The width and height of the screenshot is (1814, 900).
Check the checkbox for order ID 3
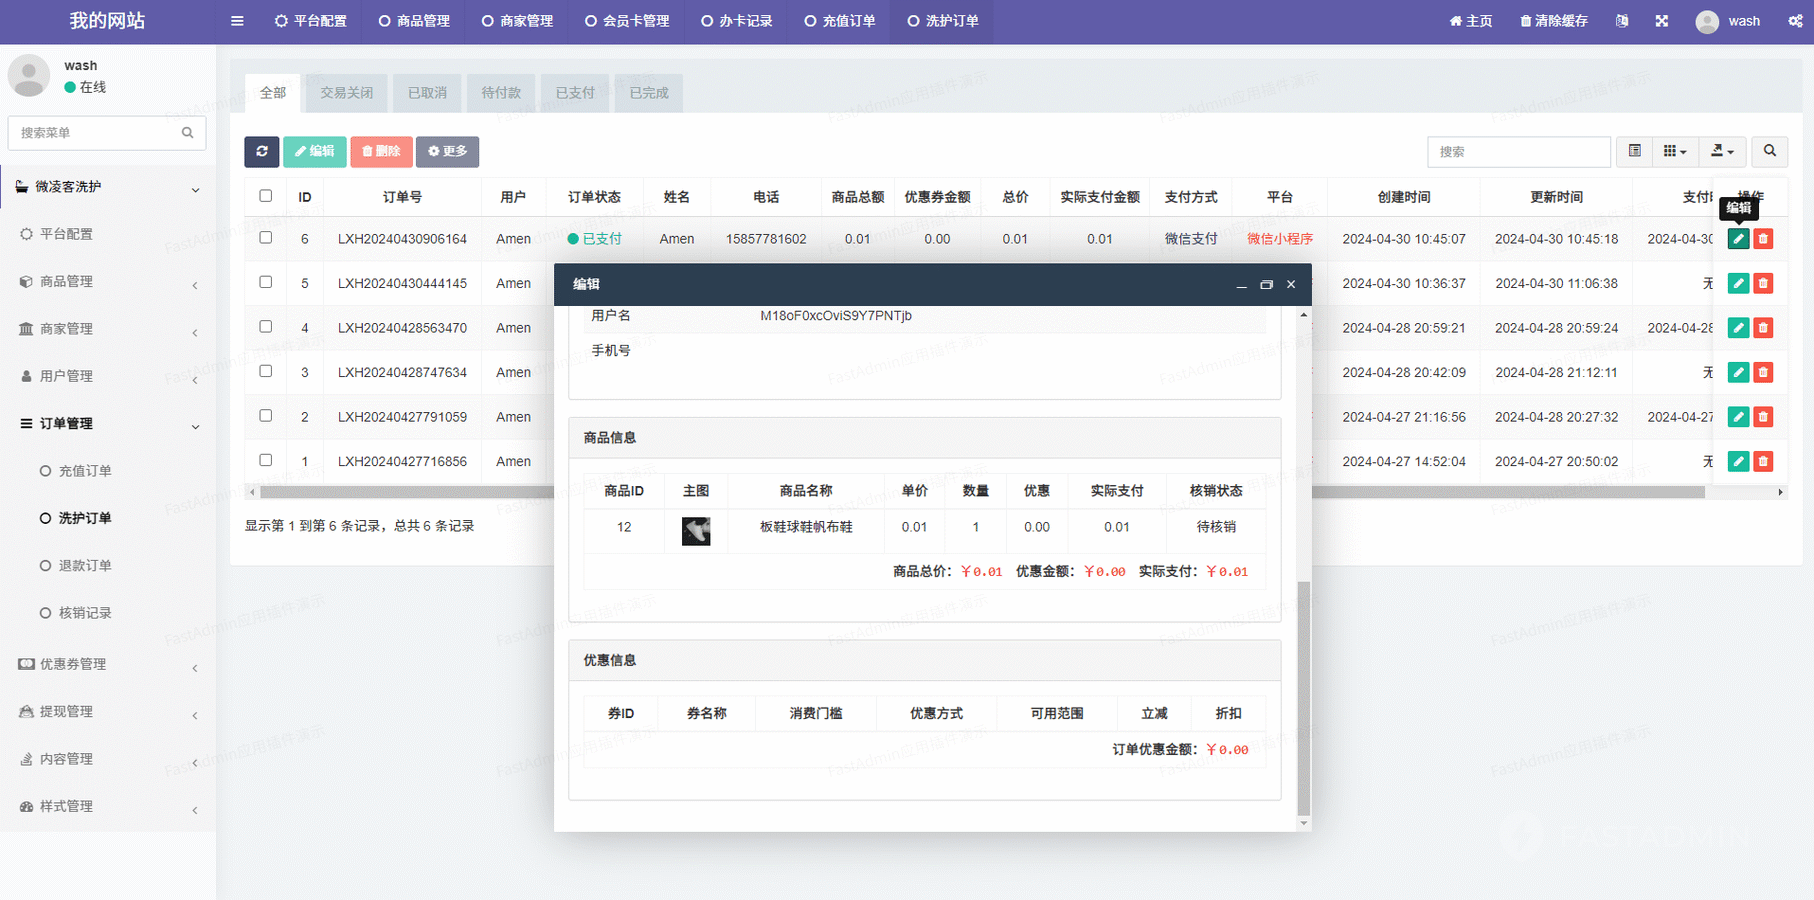coord(266,371)
